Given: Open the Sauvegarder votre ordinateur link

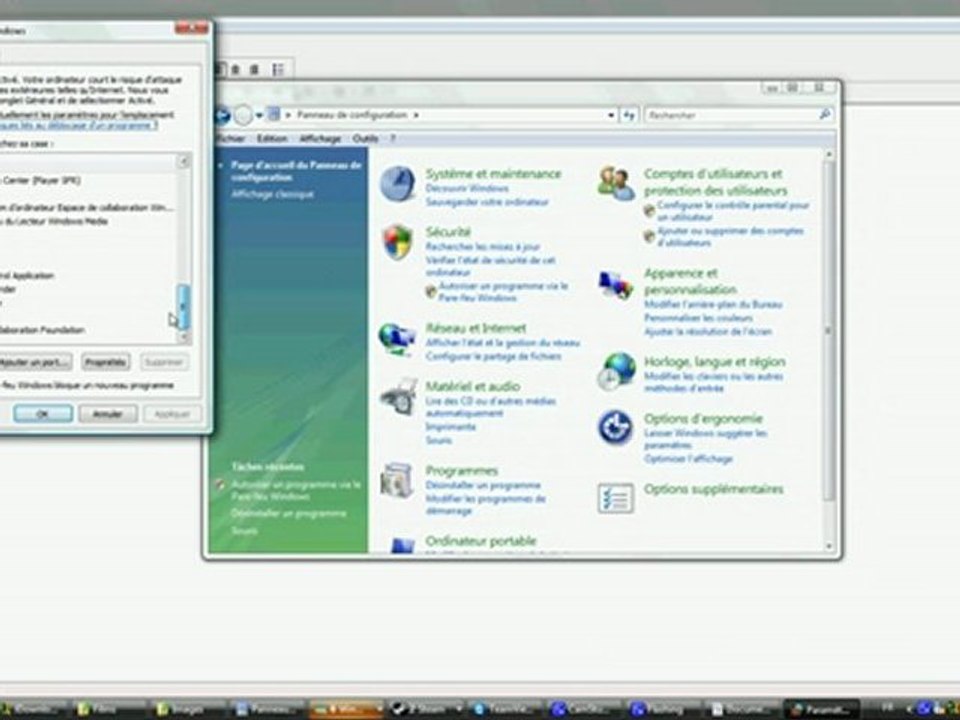Looking at the screenshot, I should 487,201.
